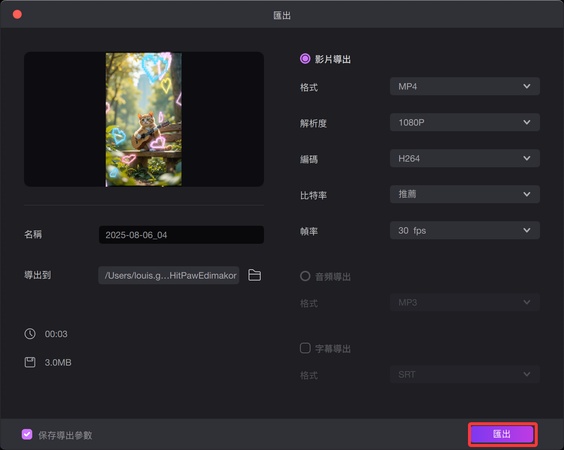Click the 幀率 label

[x=309, y=231]
